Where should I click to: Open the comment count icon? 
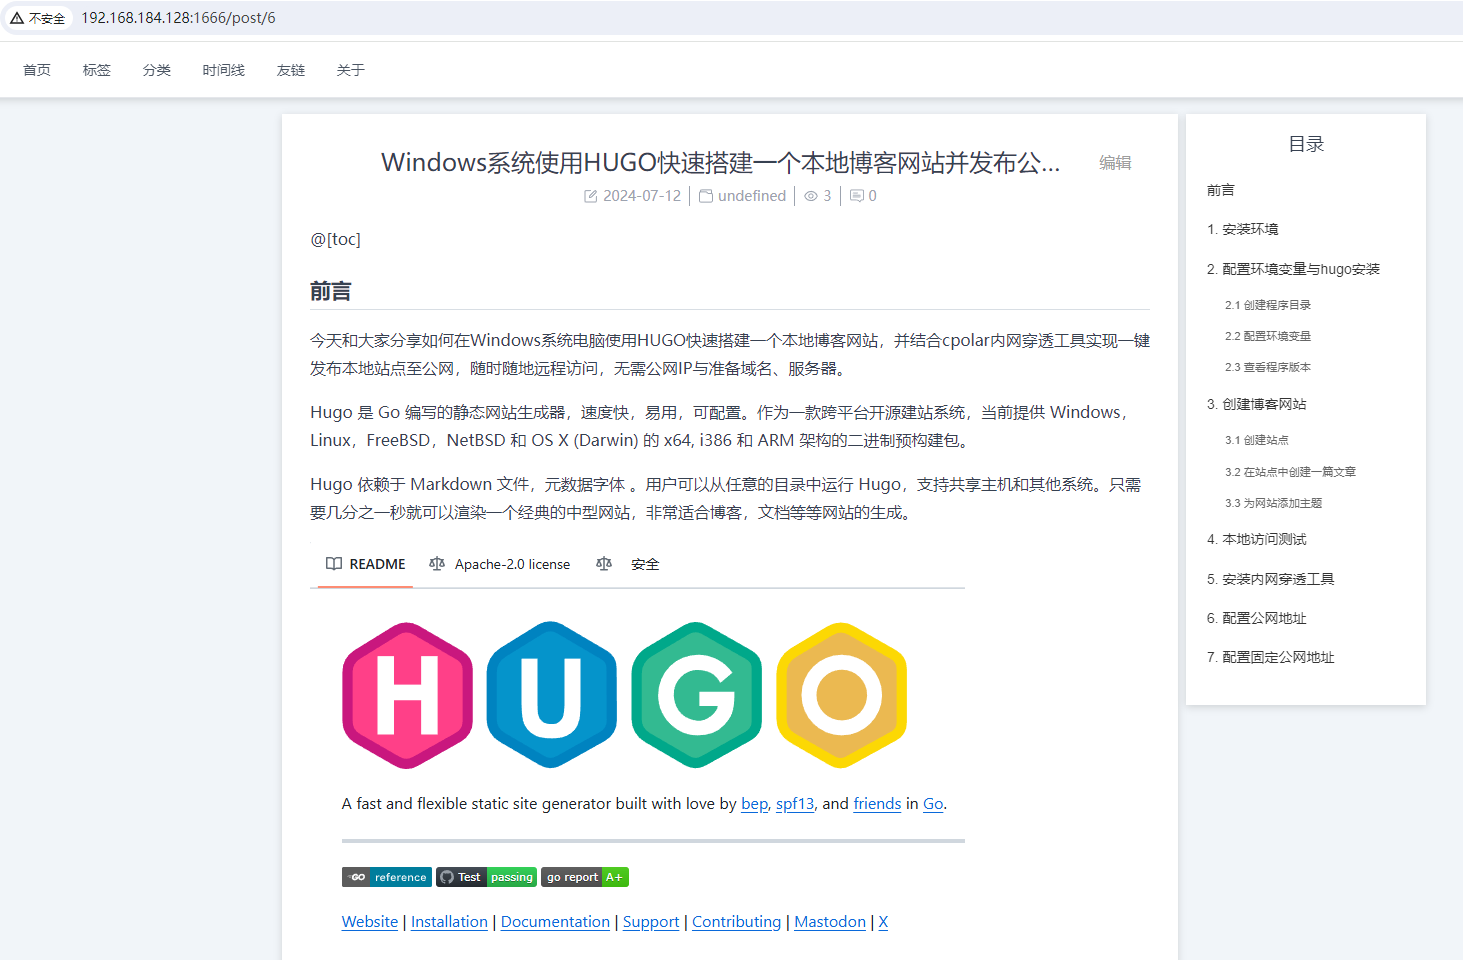pyautogui.click(x=856, y=195)
